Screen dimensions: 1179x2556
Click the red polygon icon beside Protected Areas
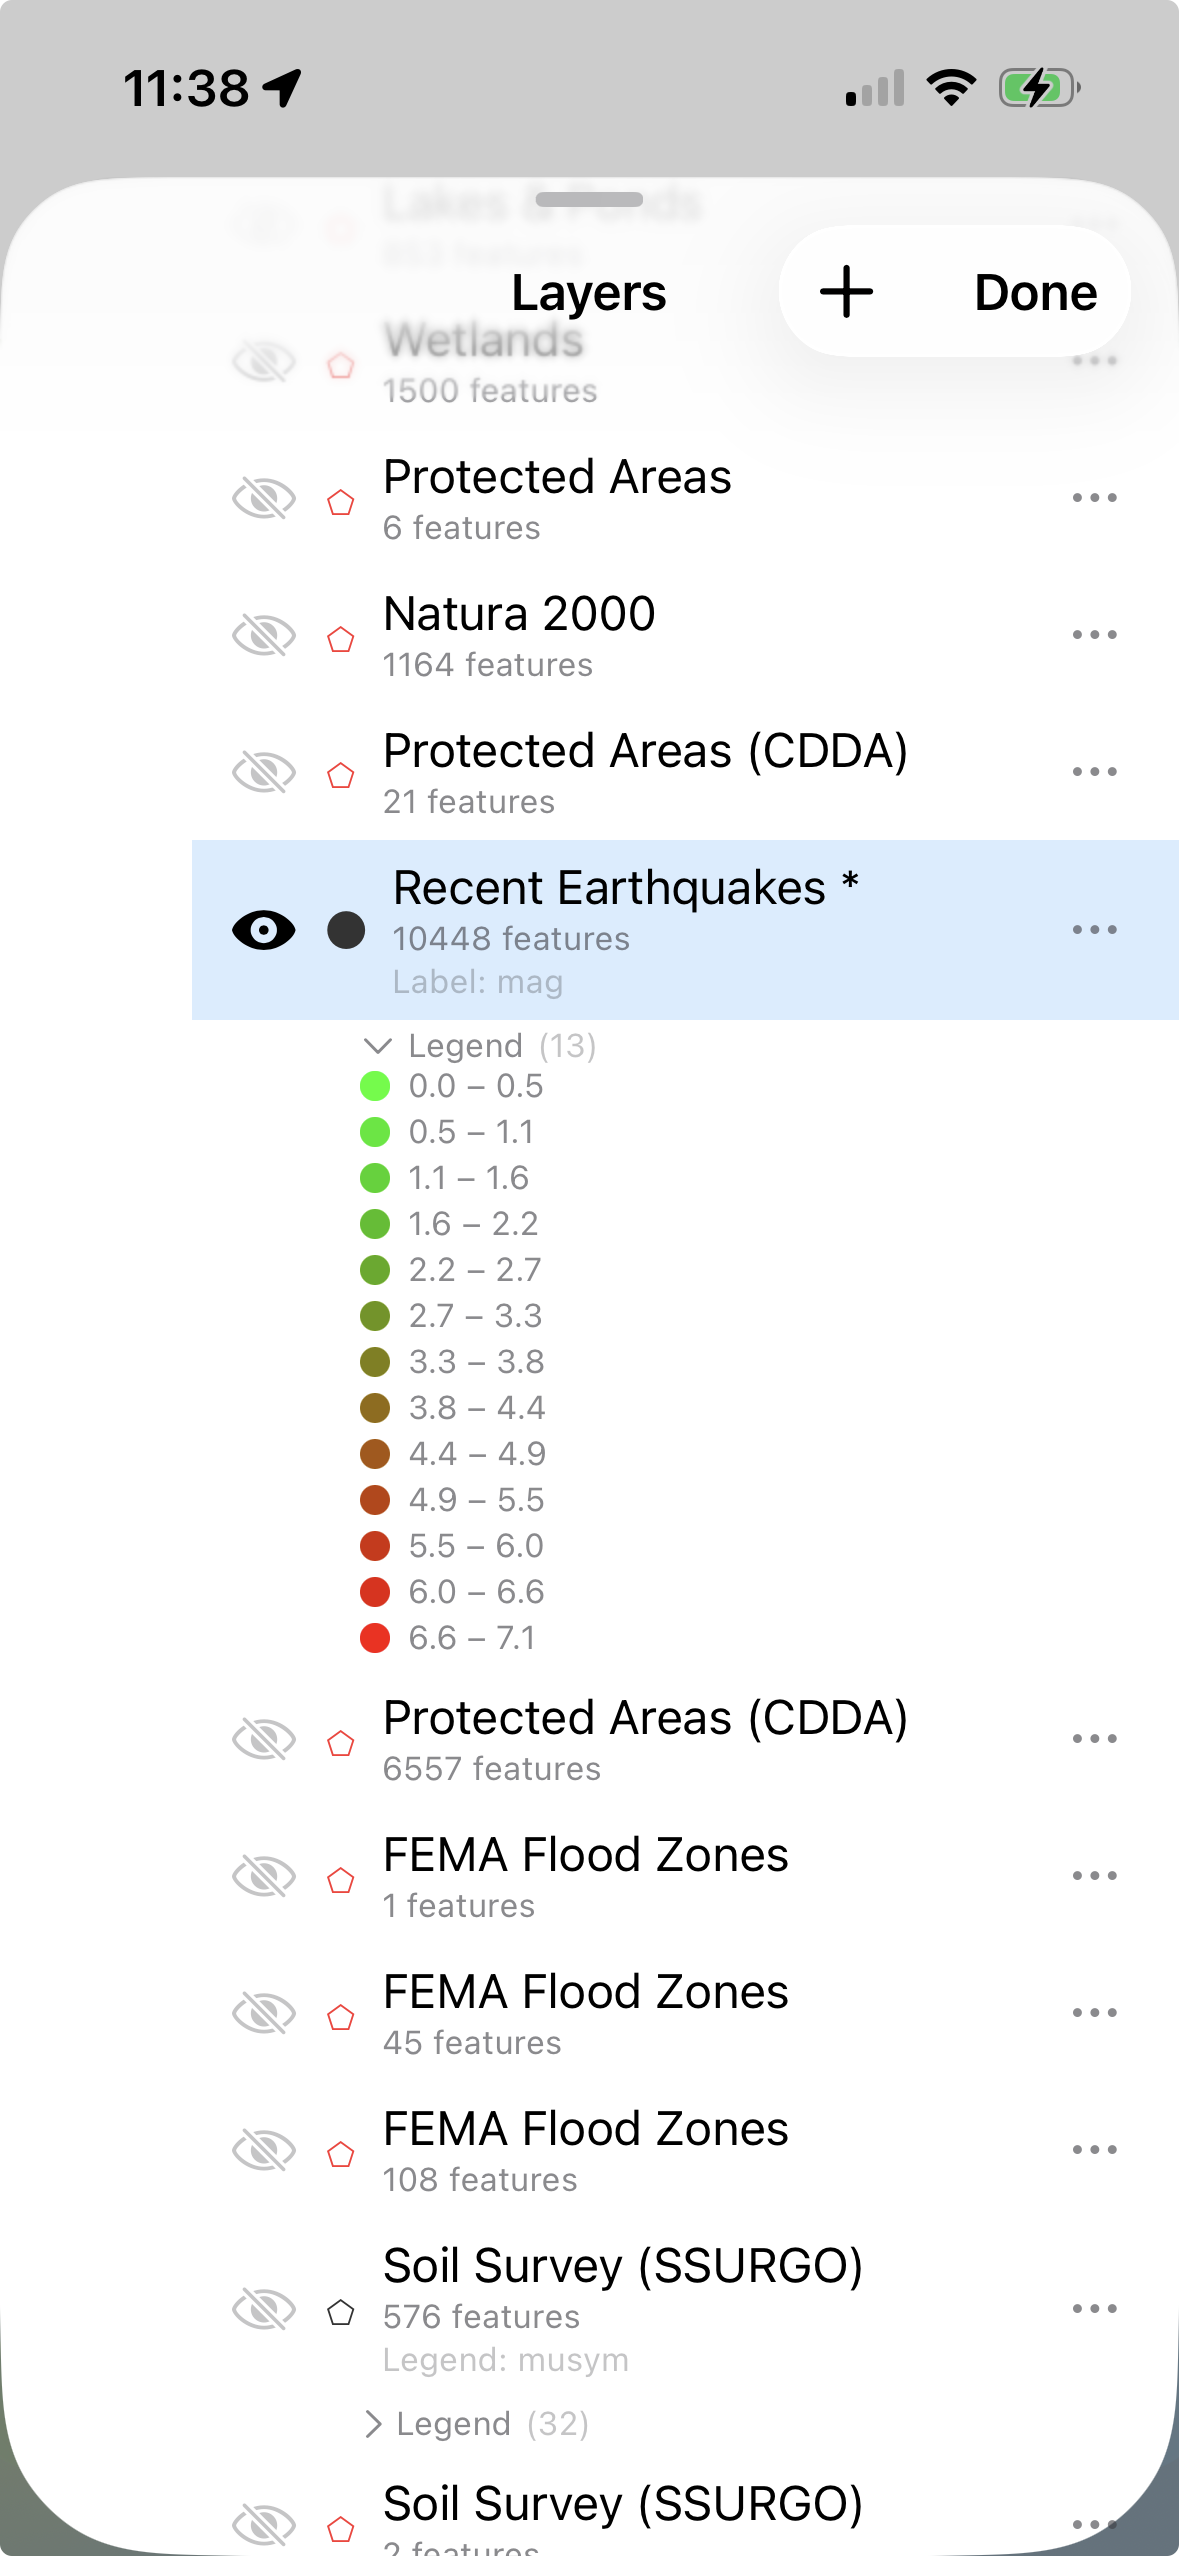[x=341, y=502]
